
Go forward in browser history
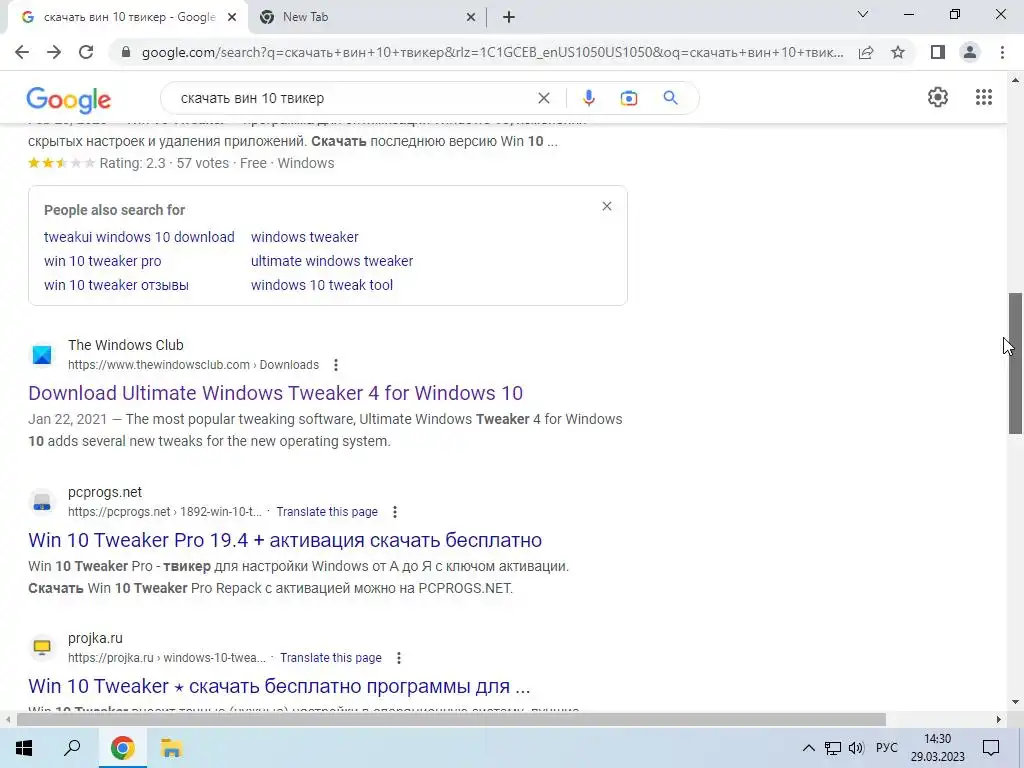pos(54,52)
